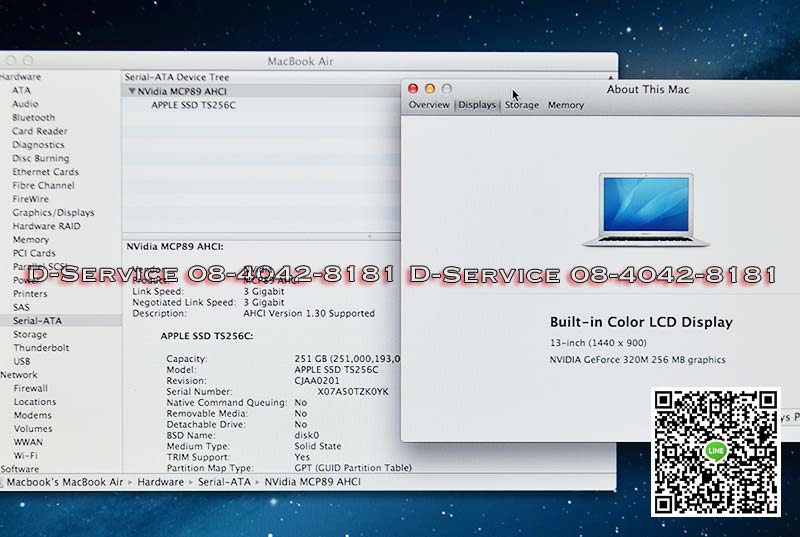Select Bluetooth in the sidebar
The height and width of the screenshot is (537, 800).
tap(34, 117)
